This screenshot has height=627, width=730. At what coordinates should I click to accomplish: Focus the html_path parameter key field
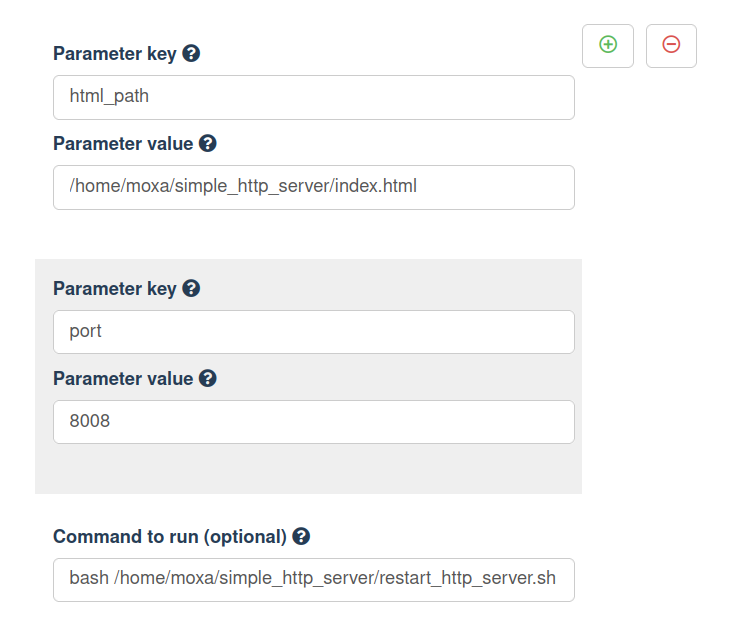pos(313,97)
